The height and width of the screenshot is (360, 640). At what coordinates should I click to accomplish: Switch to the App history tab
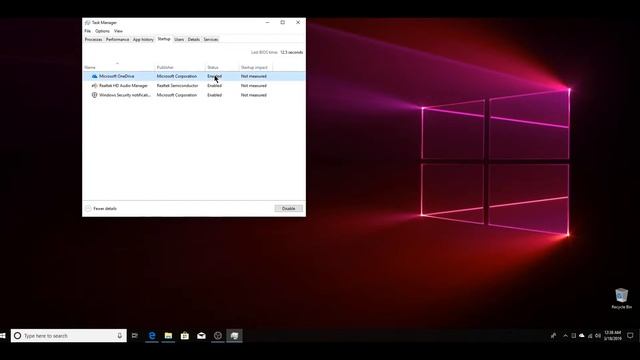coord(143,40)
